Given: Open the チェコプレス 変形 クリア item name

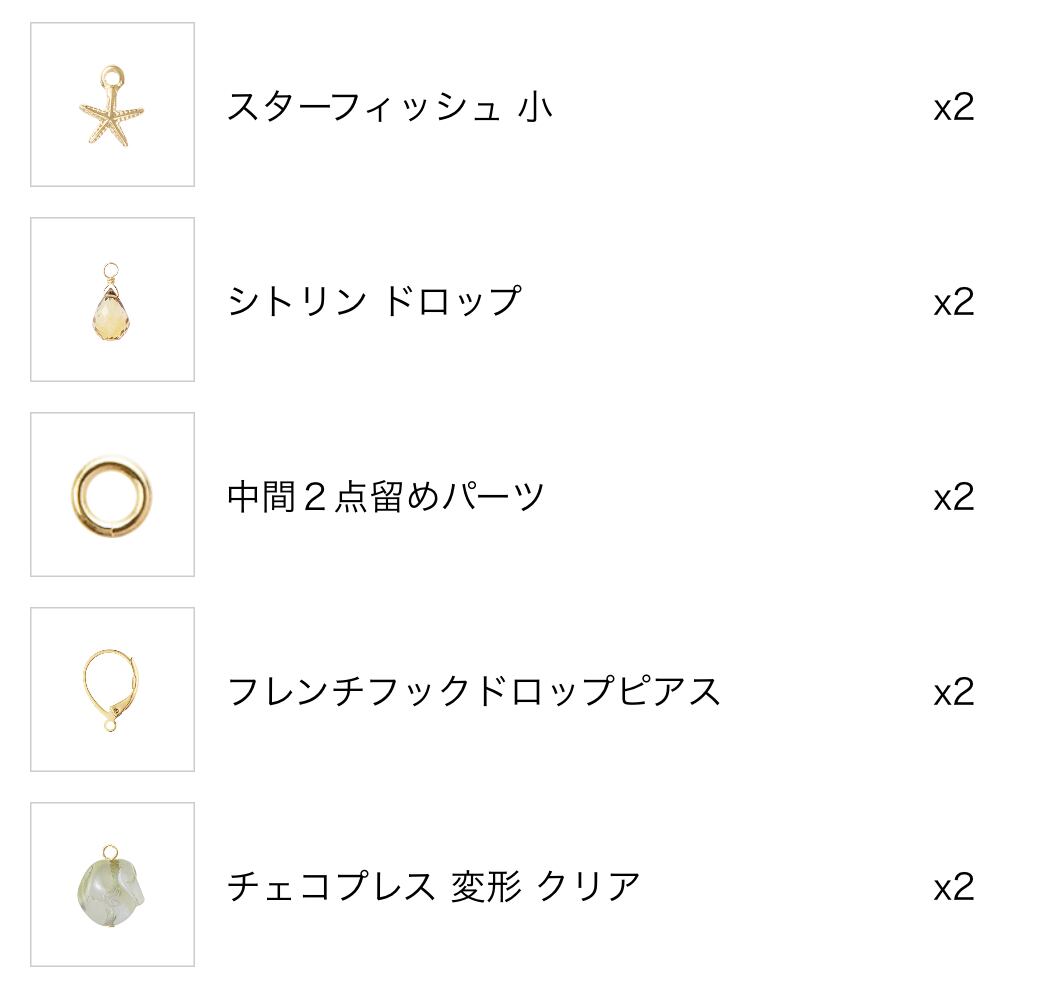Looking at the screenshot, I should click(x=434, y=886).
